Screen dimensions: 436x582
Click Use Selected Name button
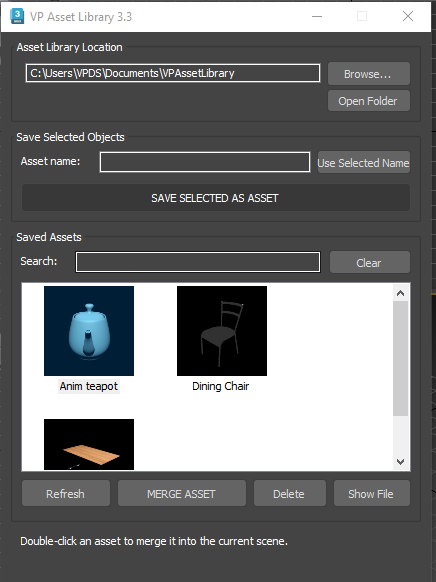click(364, 162)
